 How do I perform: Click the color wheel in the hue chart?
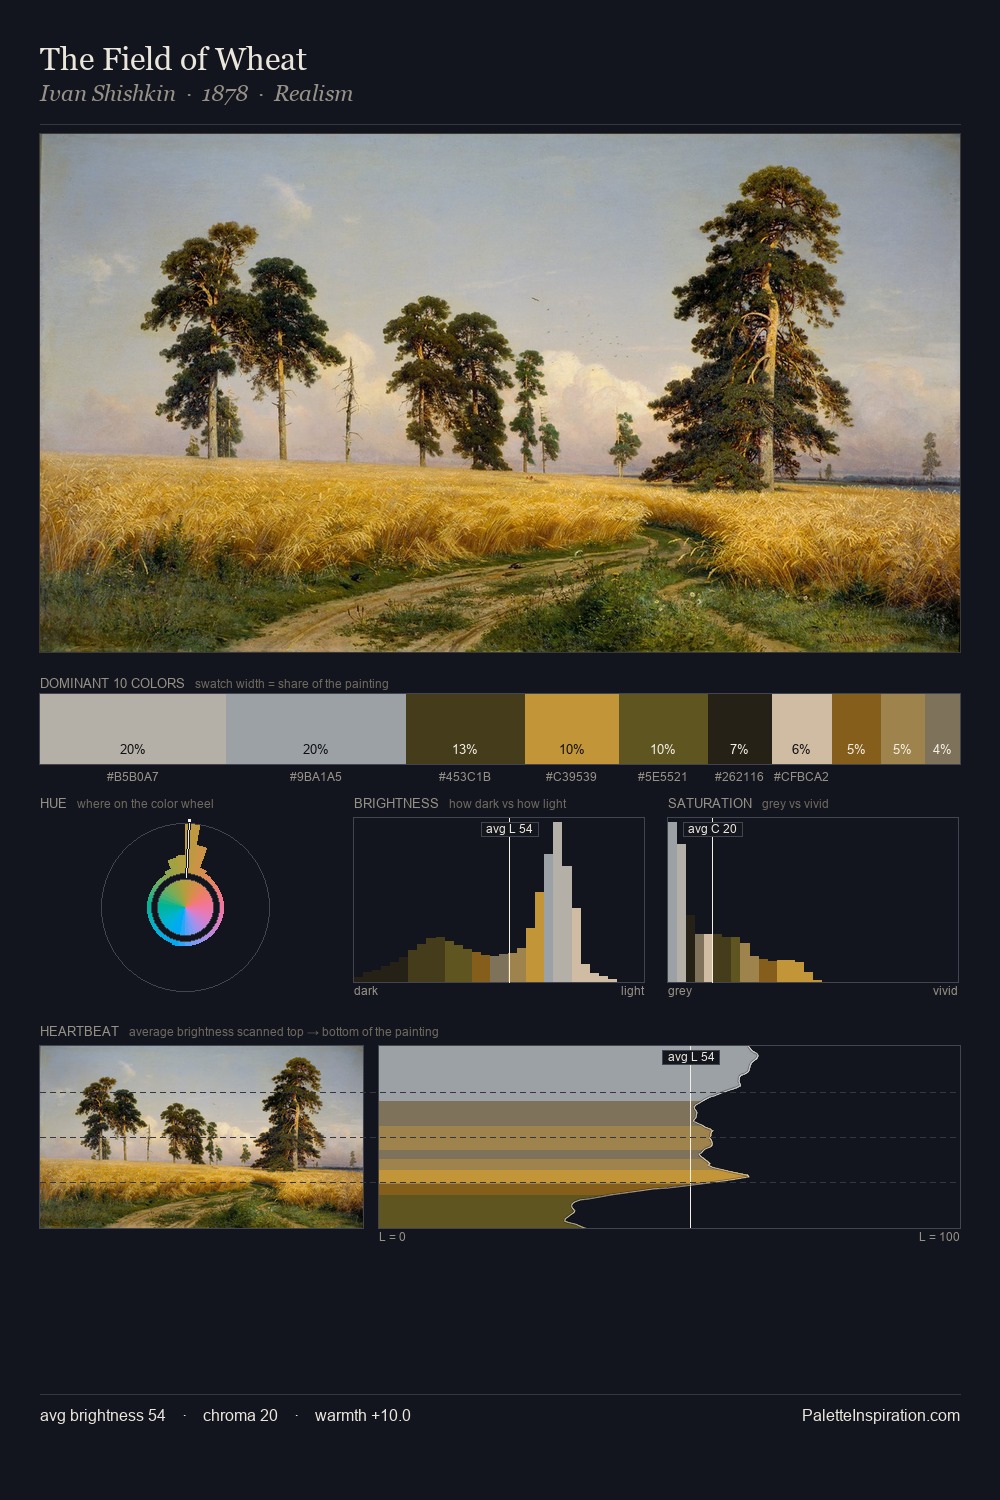tap(185, 908)
